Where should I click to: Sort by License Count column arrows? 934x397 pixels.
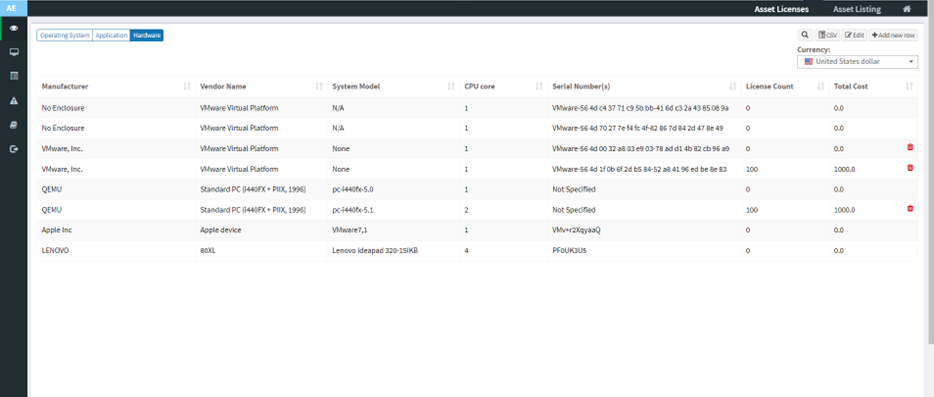(x=821, y=86)
